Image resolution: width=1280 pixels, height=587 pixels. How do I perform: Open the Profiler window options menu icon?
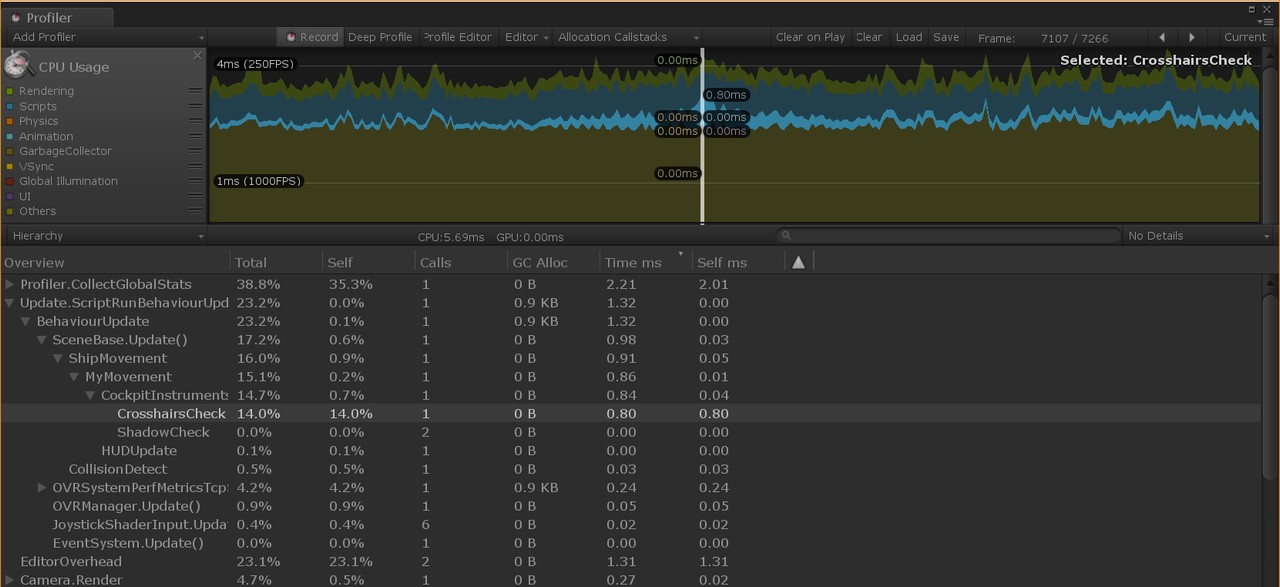click(x=1266, y=21)
